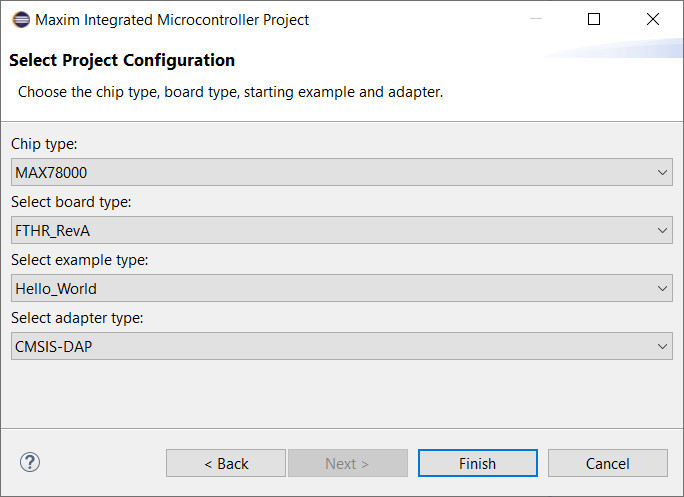Click the arrow on the FTHR_RevA combo box
Viewport: 684px width, 497px height.
[x=663, y=230]
